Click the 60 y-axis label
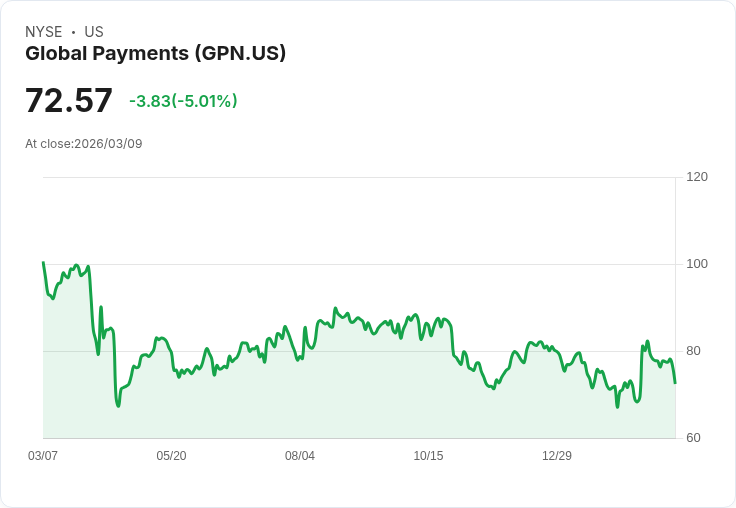The height and width of the screenshot is (508, 736). [693, 438]
